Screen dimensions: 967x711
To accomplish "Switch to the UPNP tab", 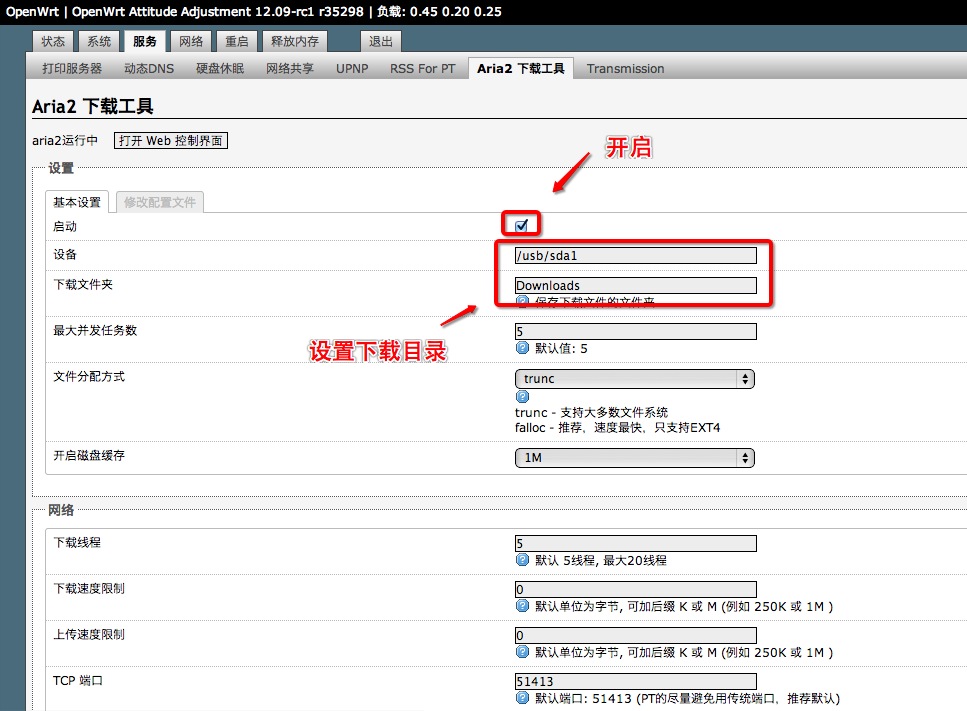I will coord(351,68).
